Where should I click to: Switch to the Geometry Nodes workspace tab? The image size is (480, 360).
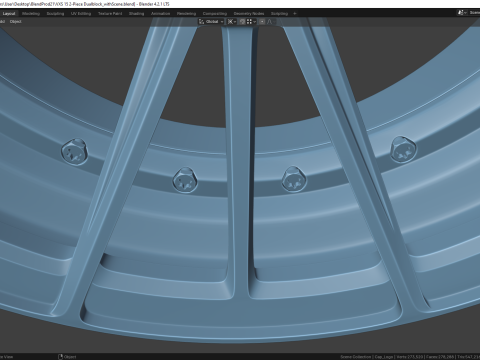click(x=249, y=14)
